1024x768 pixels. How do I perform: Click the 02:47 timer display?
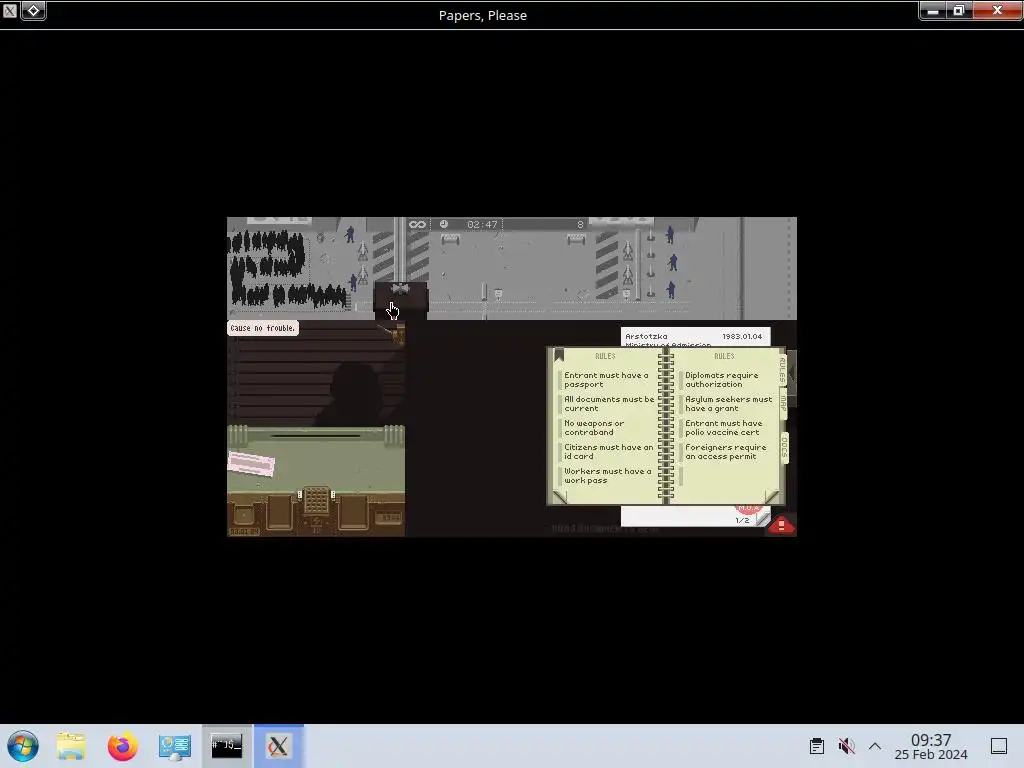[x=482, y=225]
